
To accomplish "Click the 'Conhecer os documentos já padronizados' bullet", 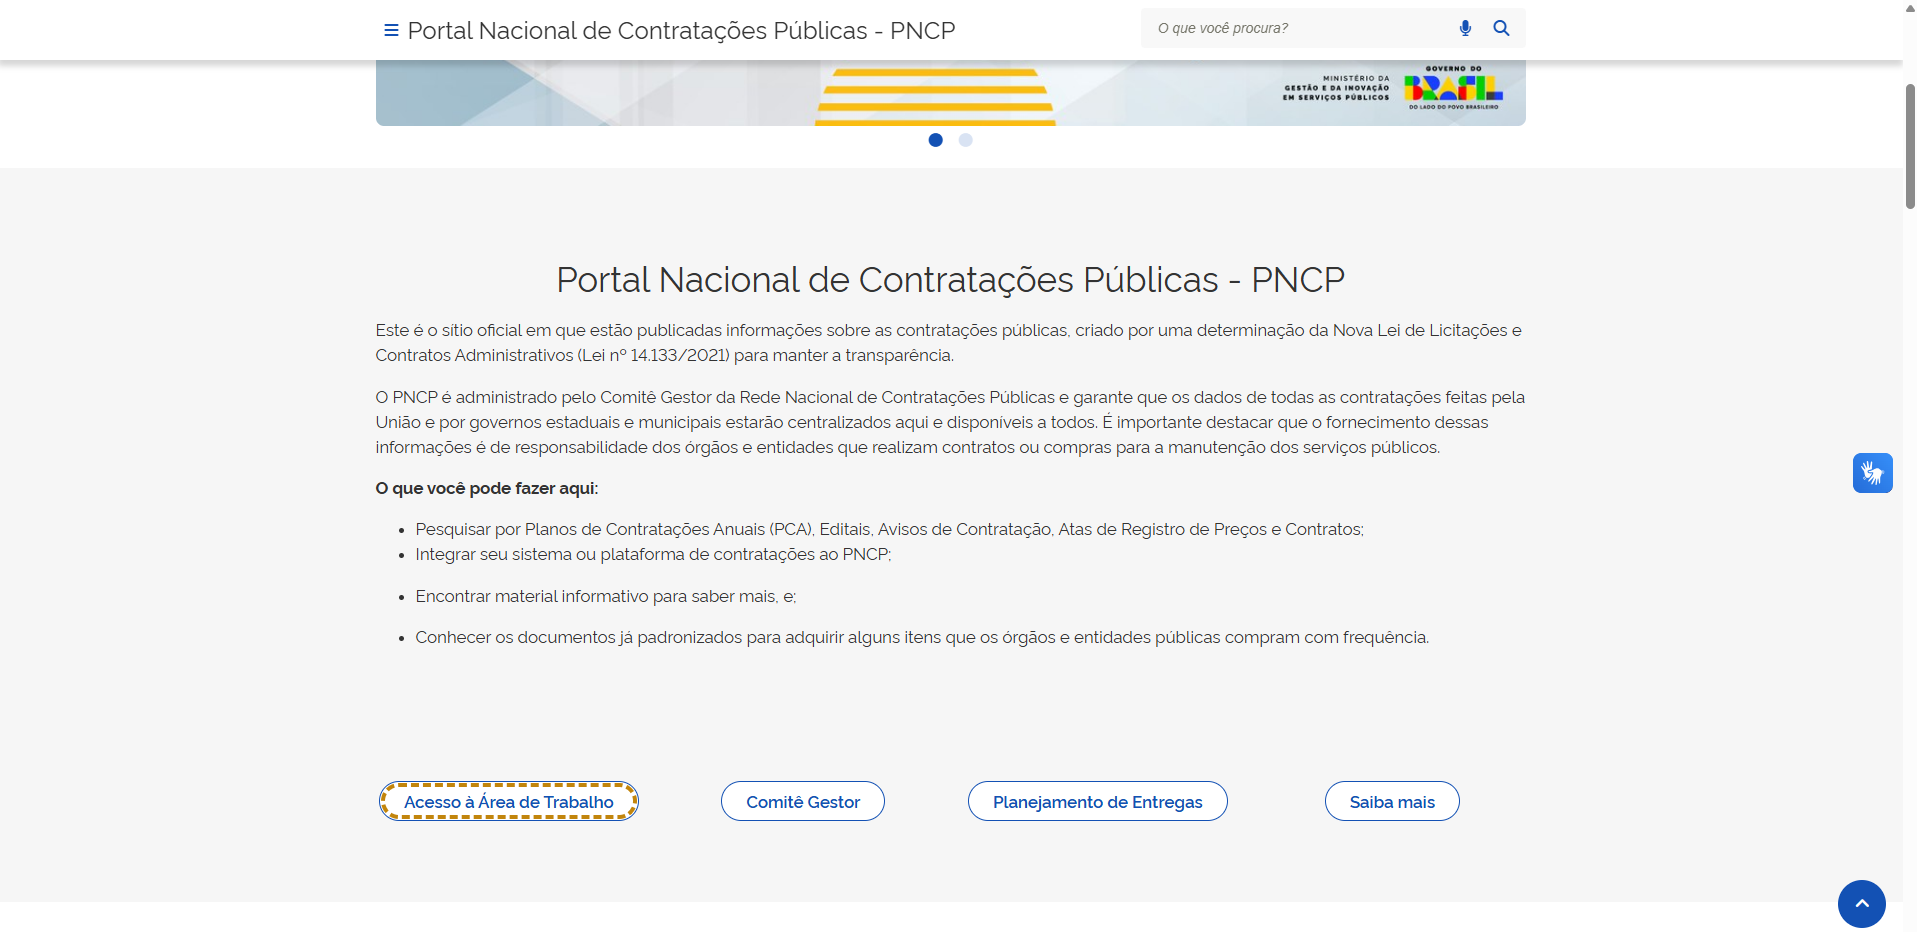I will pos(922,637).
